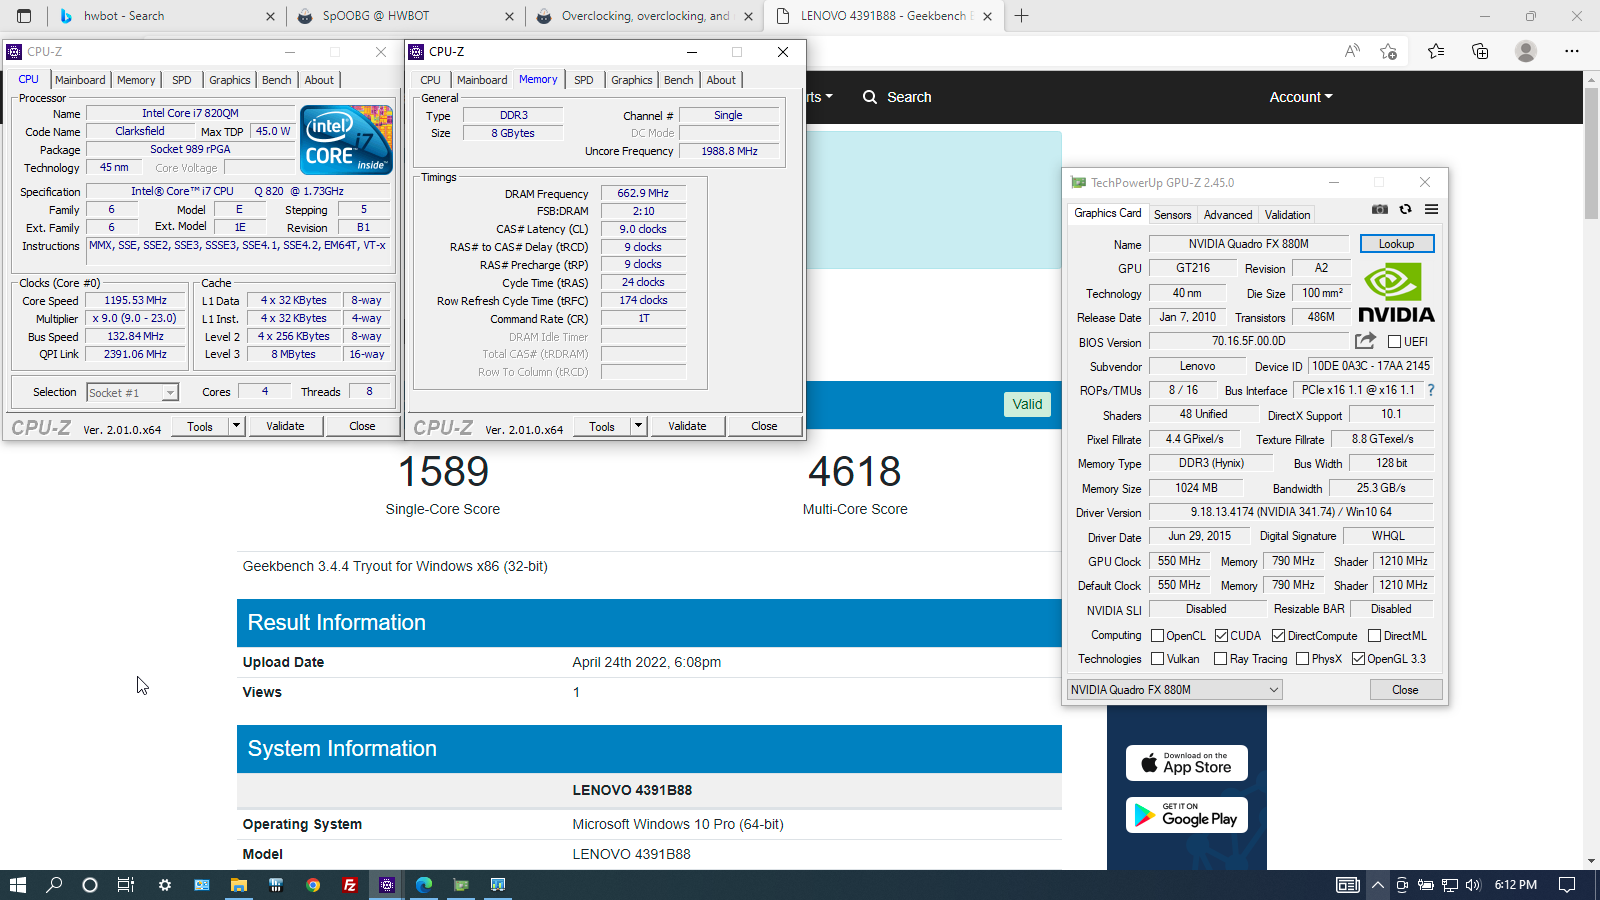The width and height of the screenshot is (1600, 900).
Task: Click the Intel Core i7 logo in CPU-Z
Action: pyautogui.click(x=346, y=140)
